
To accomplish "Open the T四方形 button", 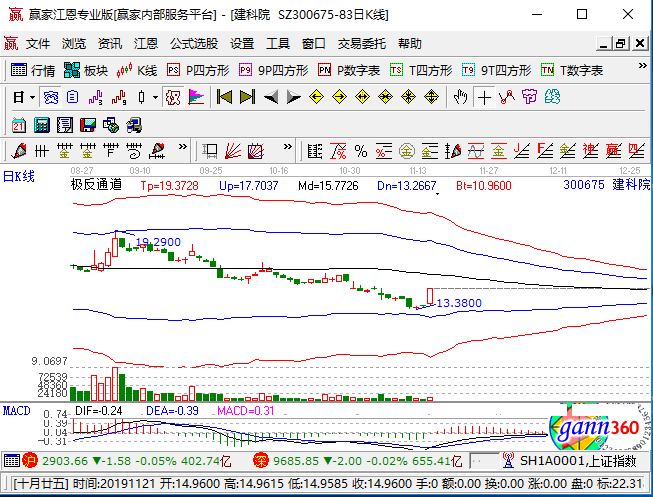I will pyautogui.click(x=421, y=70).
